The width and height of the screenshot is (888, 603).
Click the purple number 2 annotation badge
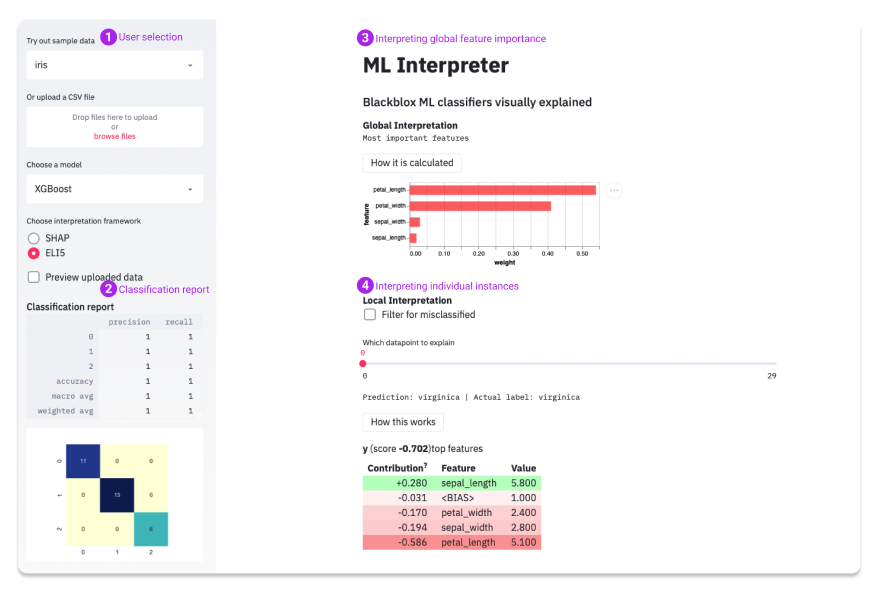(109, 289)
